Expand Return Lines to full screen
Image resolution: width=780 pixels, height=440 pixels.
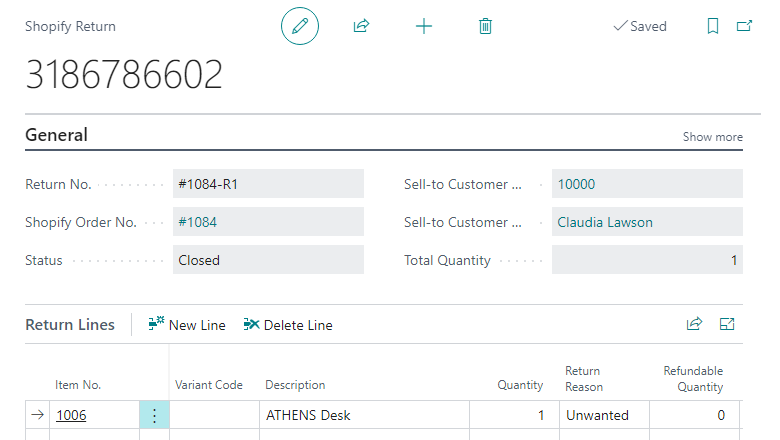point(727,324)
